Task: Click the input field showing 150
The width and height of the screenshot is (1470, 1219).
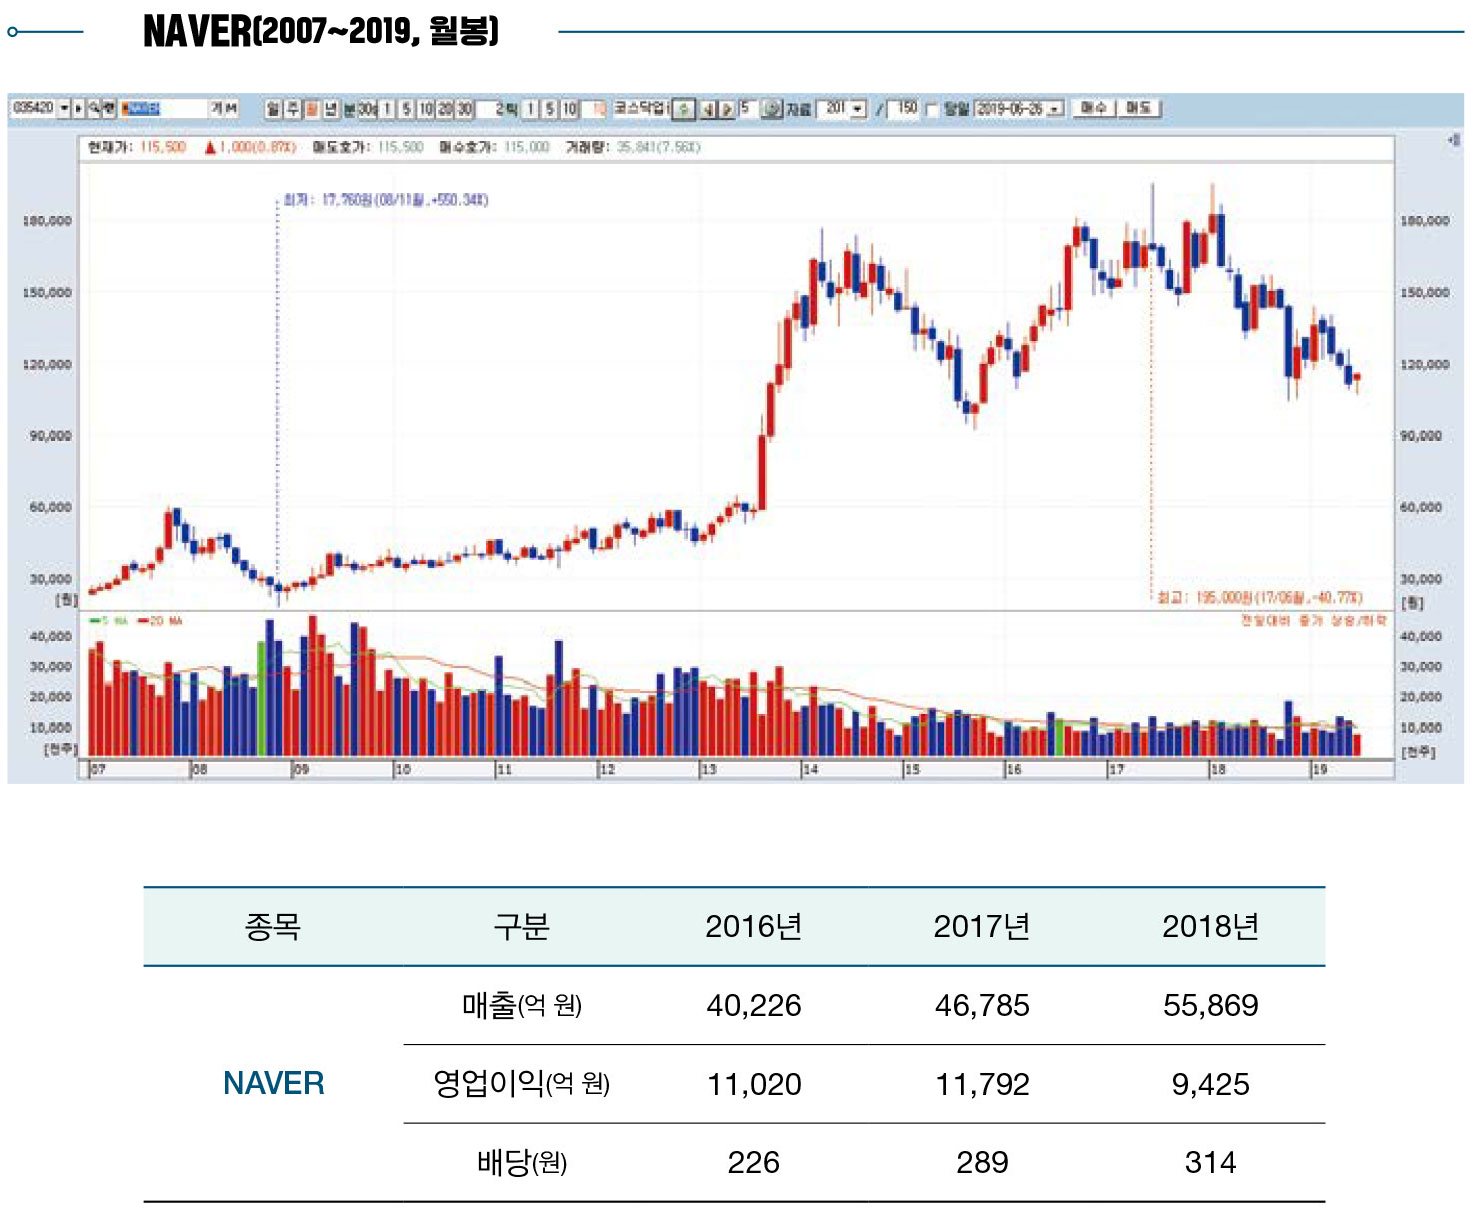Action: [x=904, y=108]
